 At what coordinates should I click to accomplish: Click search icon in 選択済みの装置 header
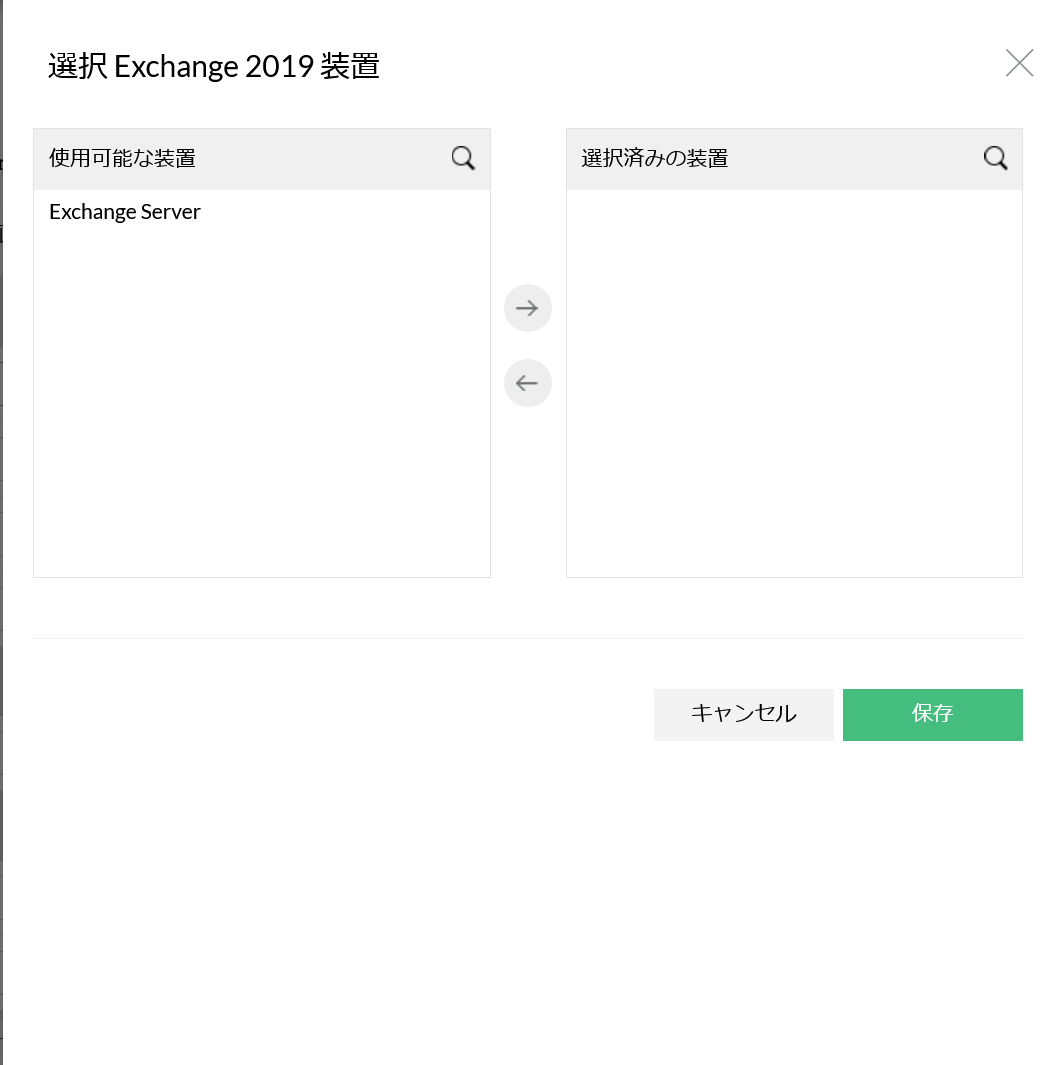click(x=995, y=158)
